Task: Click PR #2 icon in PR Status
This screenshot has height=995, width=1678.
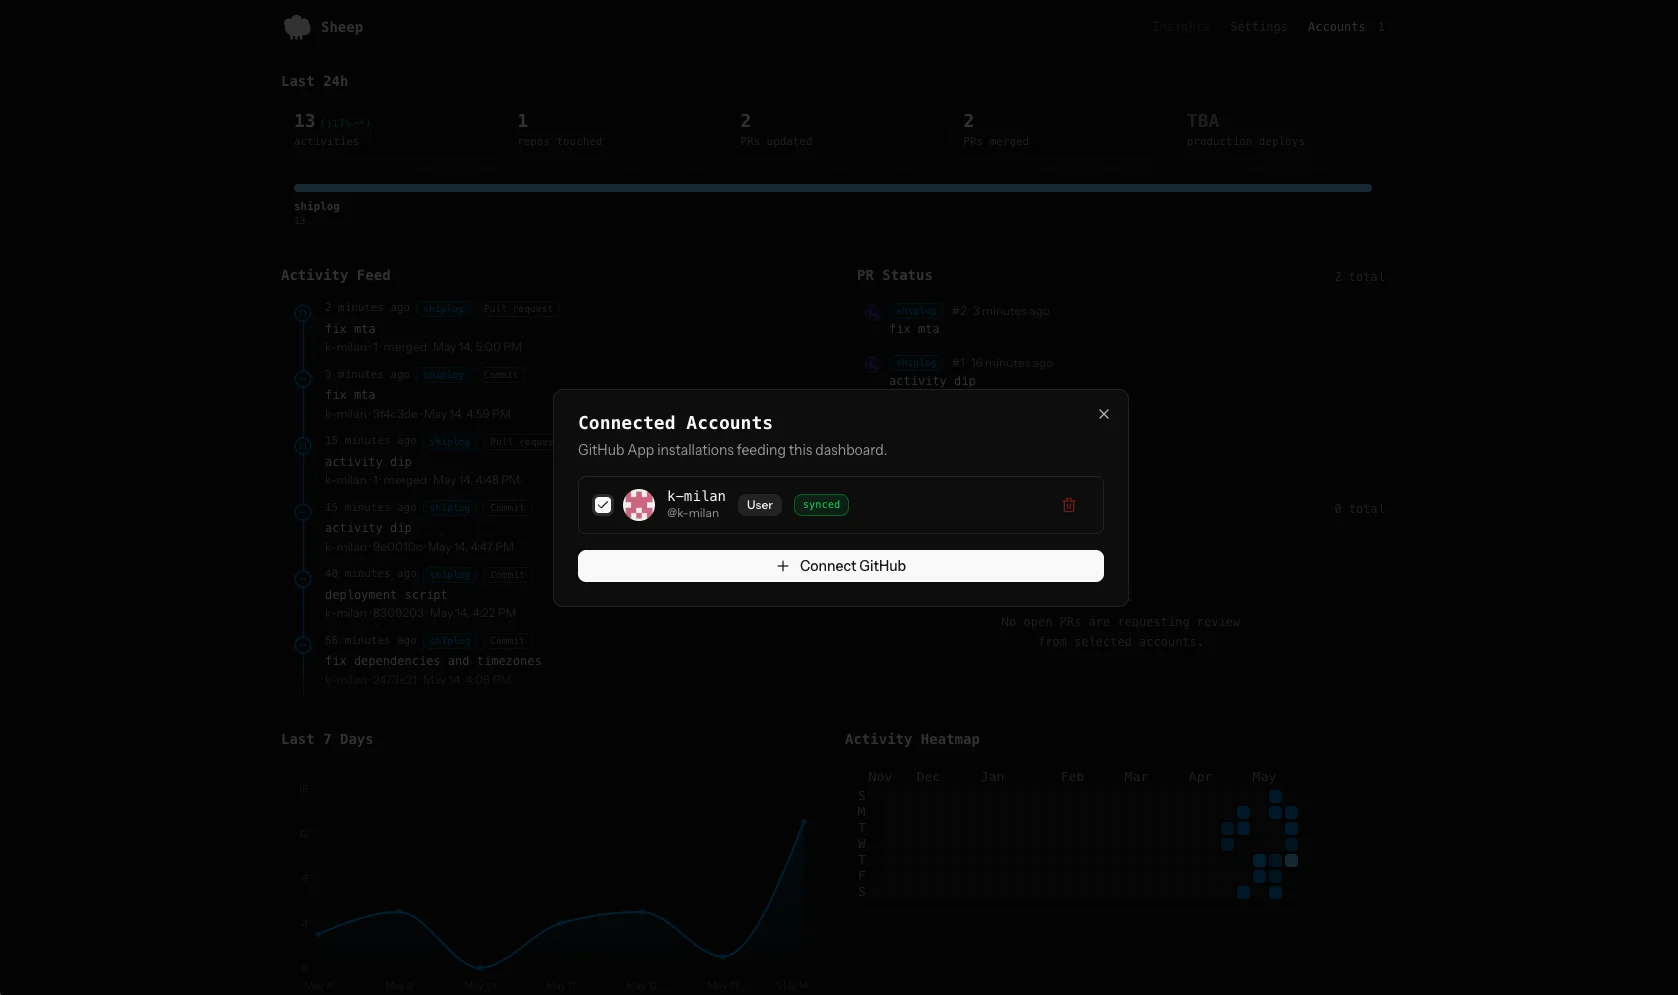Action: click(x=872, y=312)
